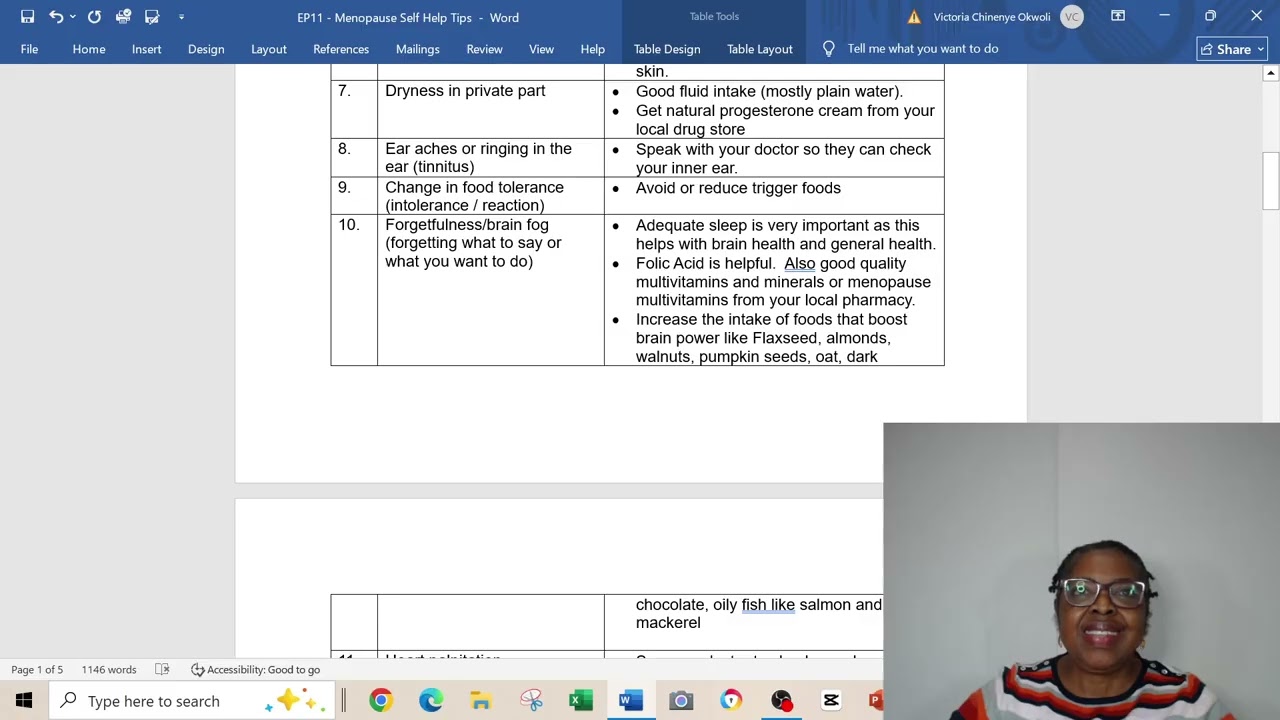The width and height of the screenshot is (1280, 720).
Task: Open the recorder app with red dot
Action: coord(781,701)
